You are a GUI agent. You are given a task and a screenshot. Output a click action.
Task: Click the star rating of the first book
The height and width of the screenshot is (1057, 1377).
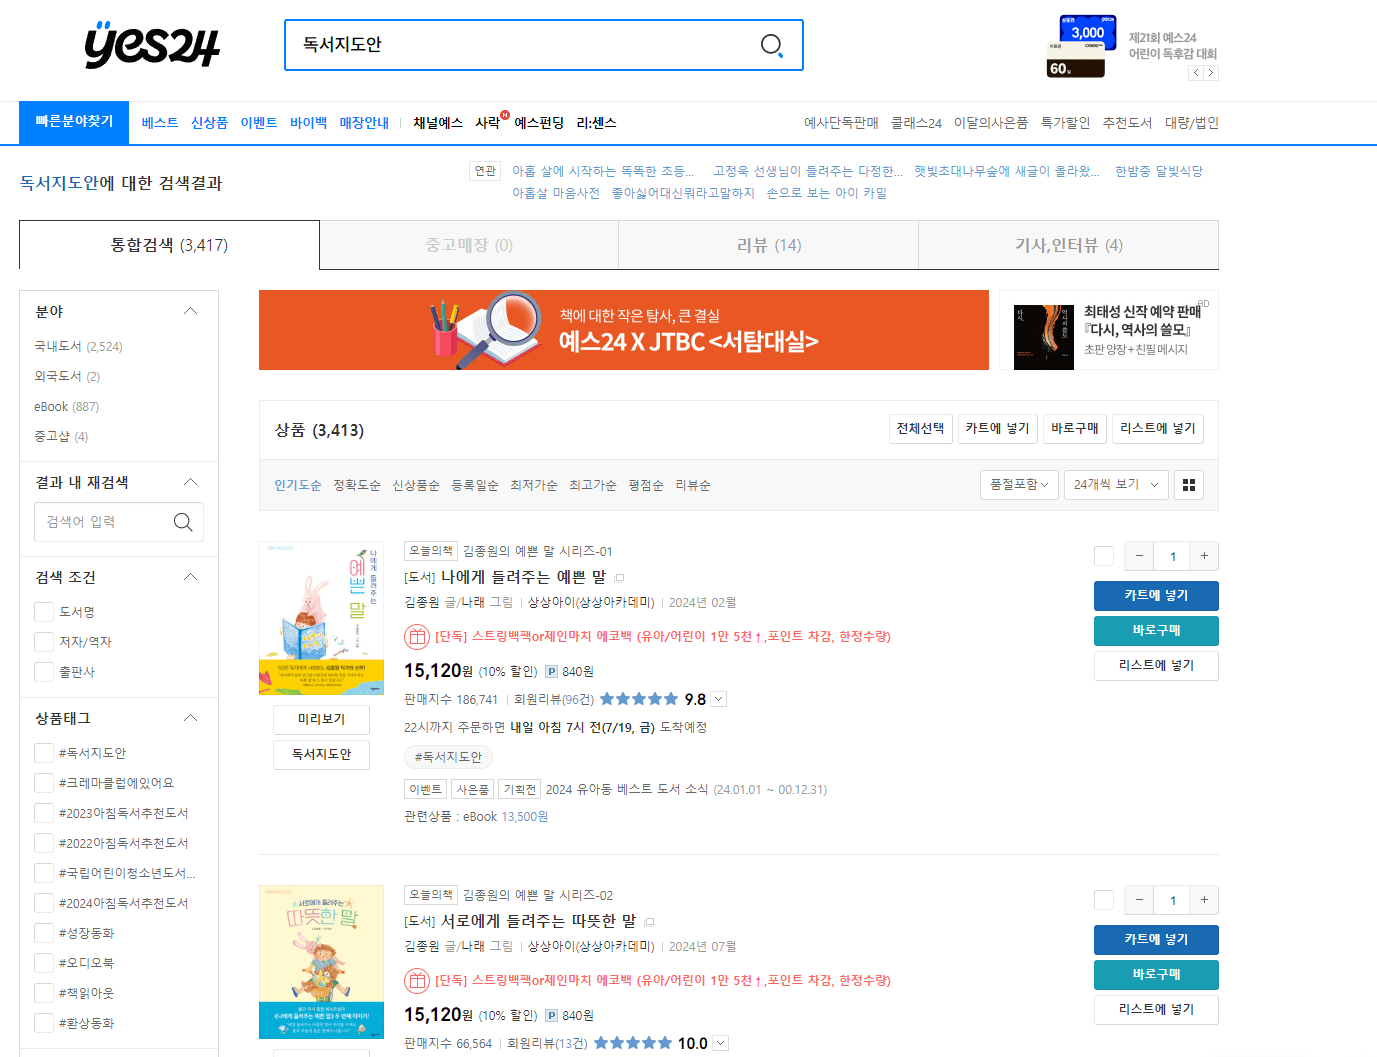tap(639, 699)
